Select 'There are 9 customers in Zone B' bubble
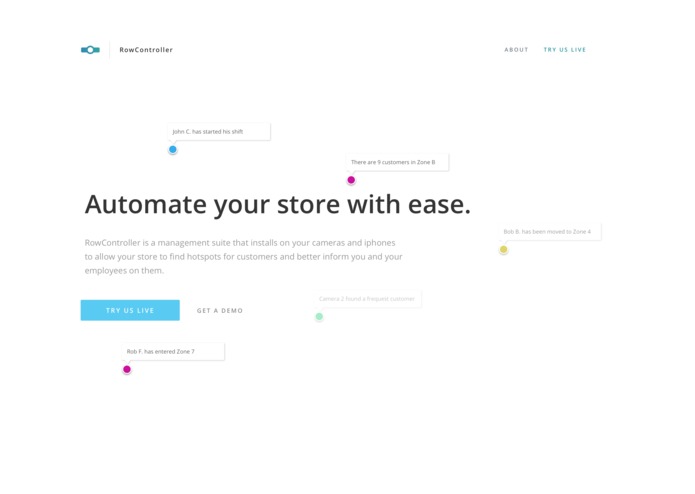Viewport: 695px width, 494px height. [x=397, y=162]
